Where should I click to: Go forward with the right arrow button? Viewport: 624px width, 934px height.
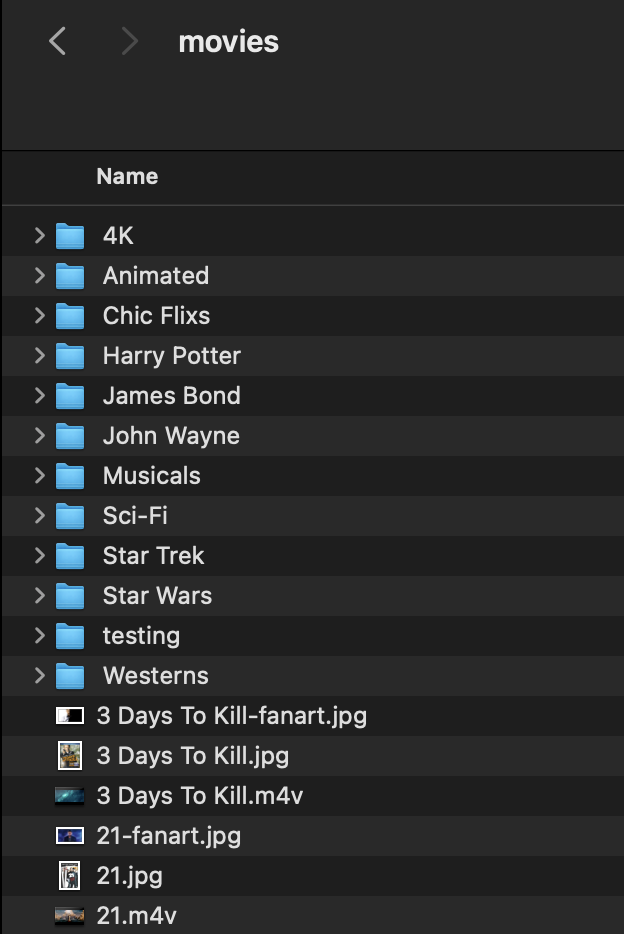pos(129,41)
